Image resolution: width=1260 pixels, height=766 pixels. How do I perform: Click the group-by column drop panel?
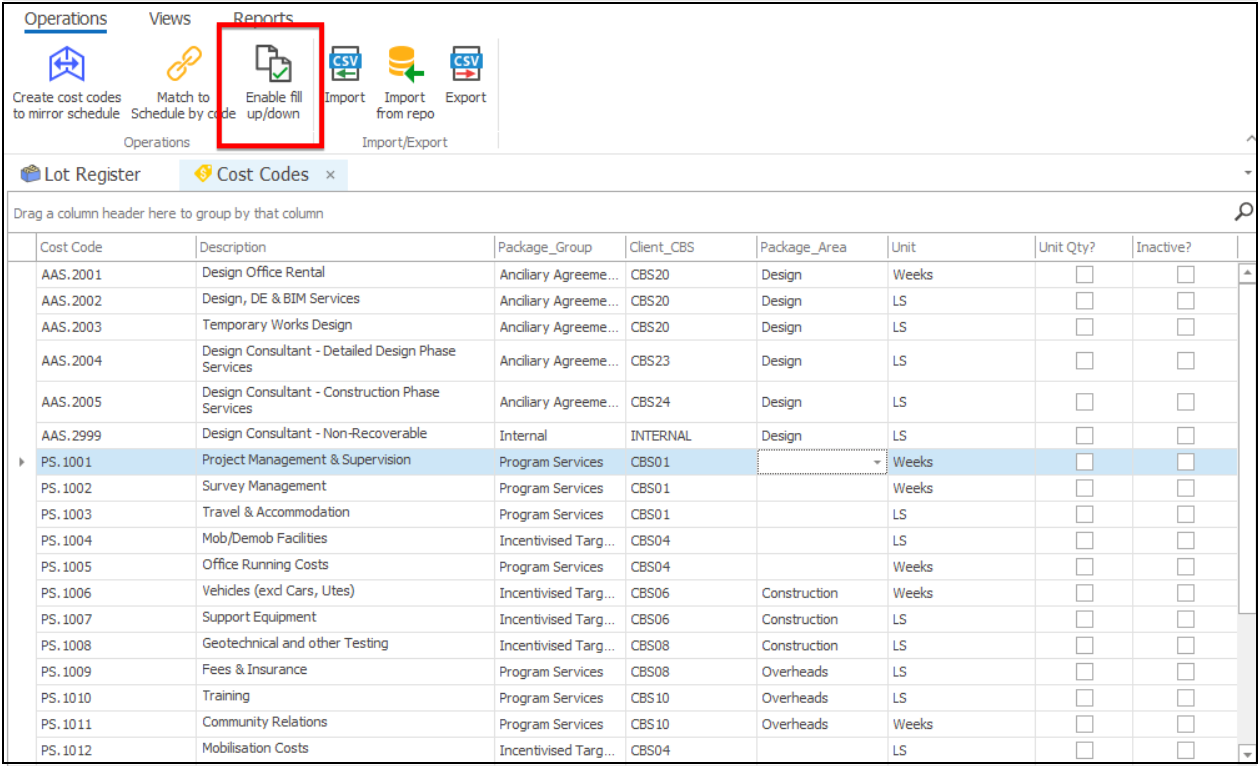[622, 212]
